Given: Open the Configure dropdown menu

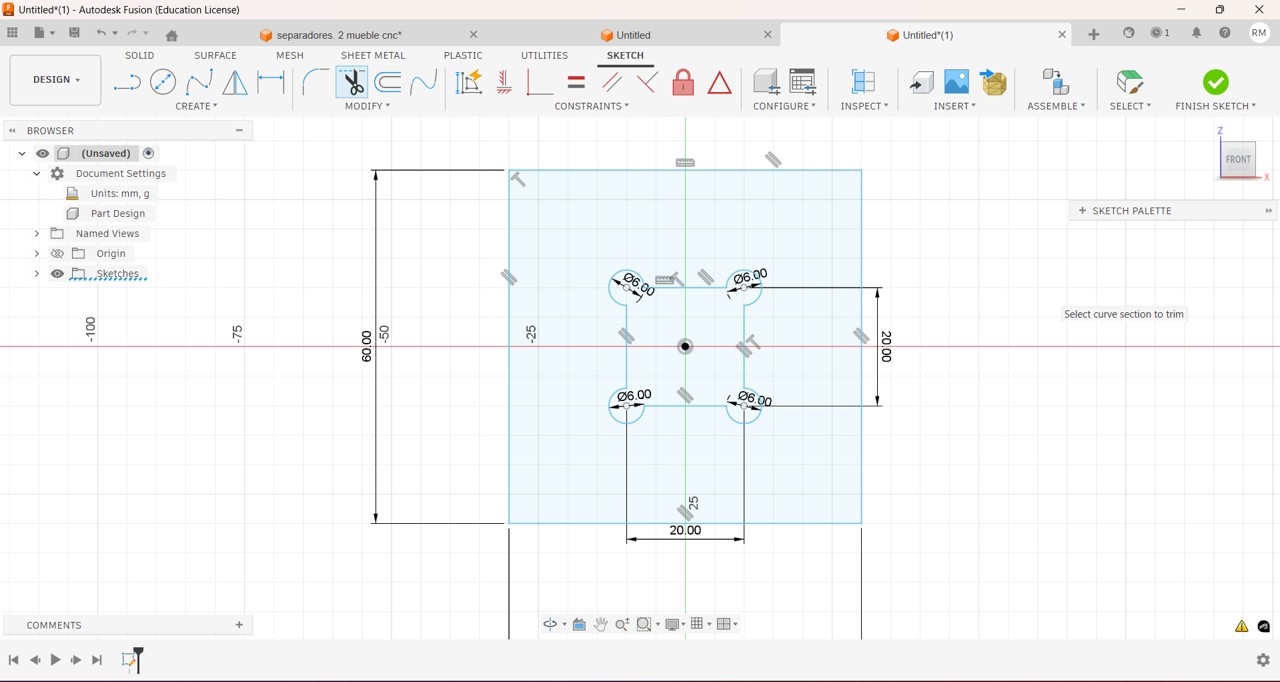Looking at the screenshot, I should (x=784, y=106).
